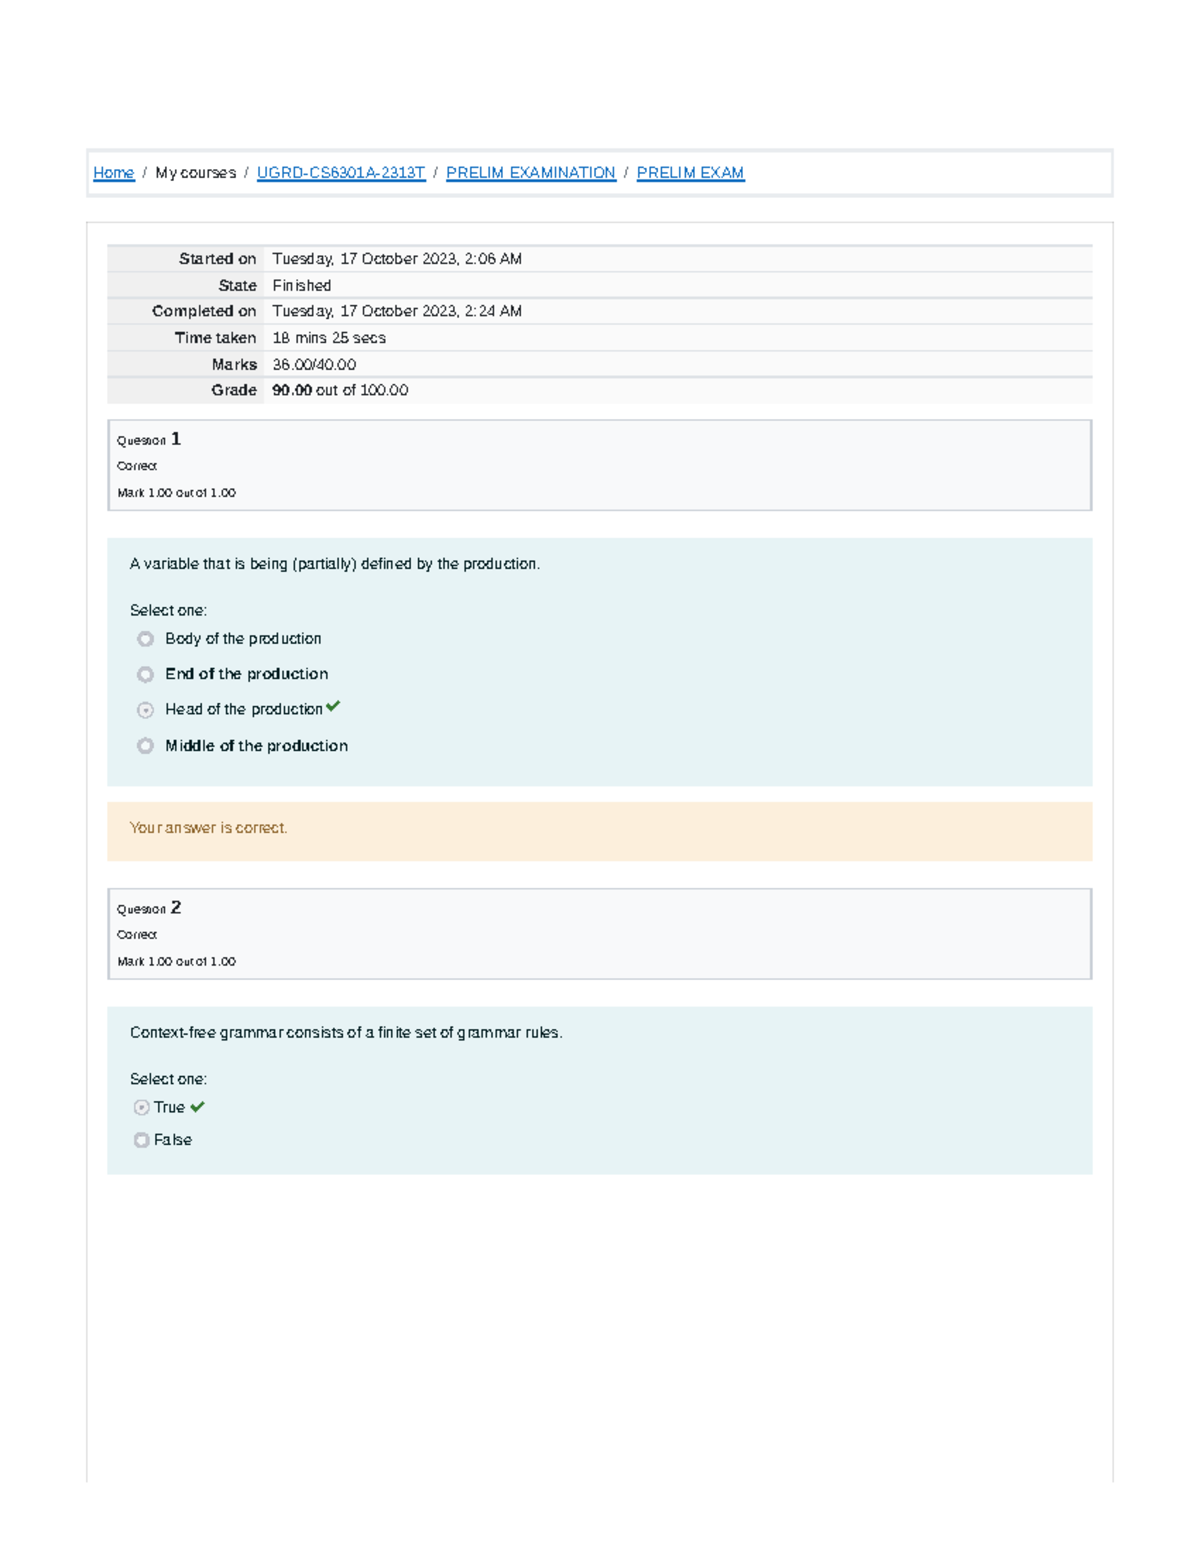Click the 'Mark 1.00 out of 1.00' text under Question 1
The image size is (1200, 1553).
176,493
